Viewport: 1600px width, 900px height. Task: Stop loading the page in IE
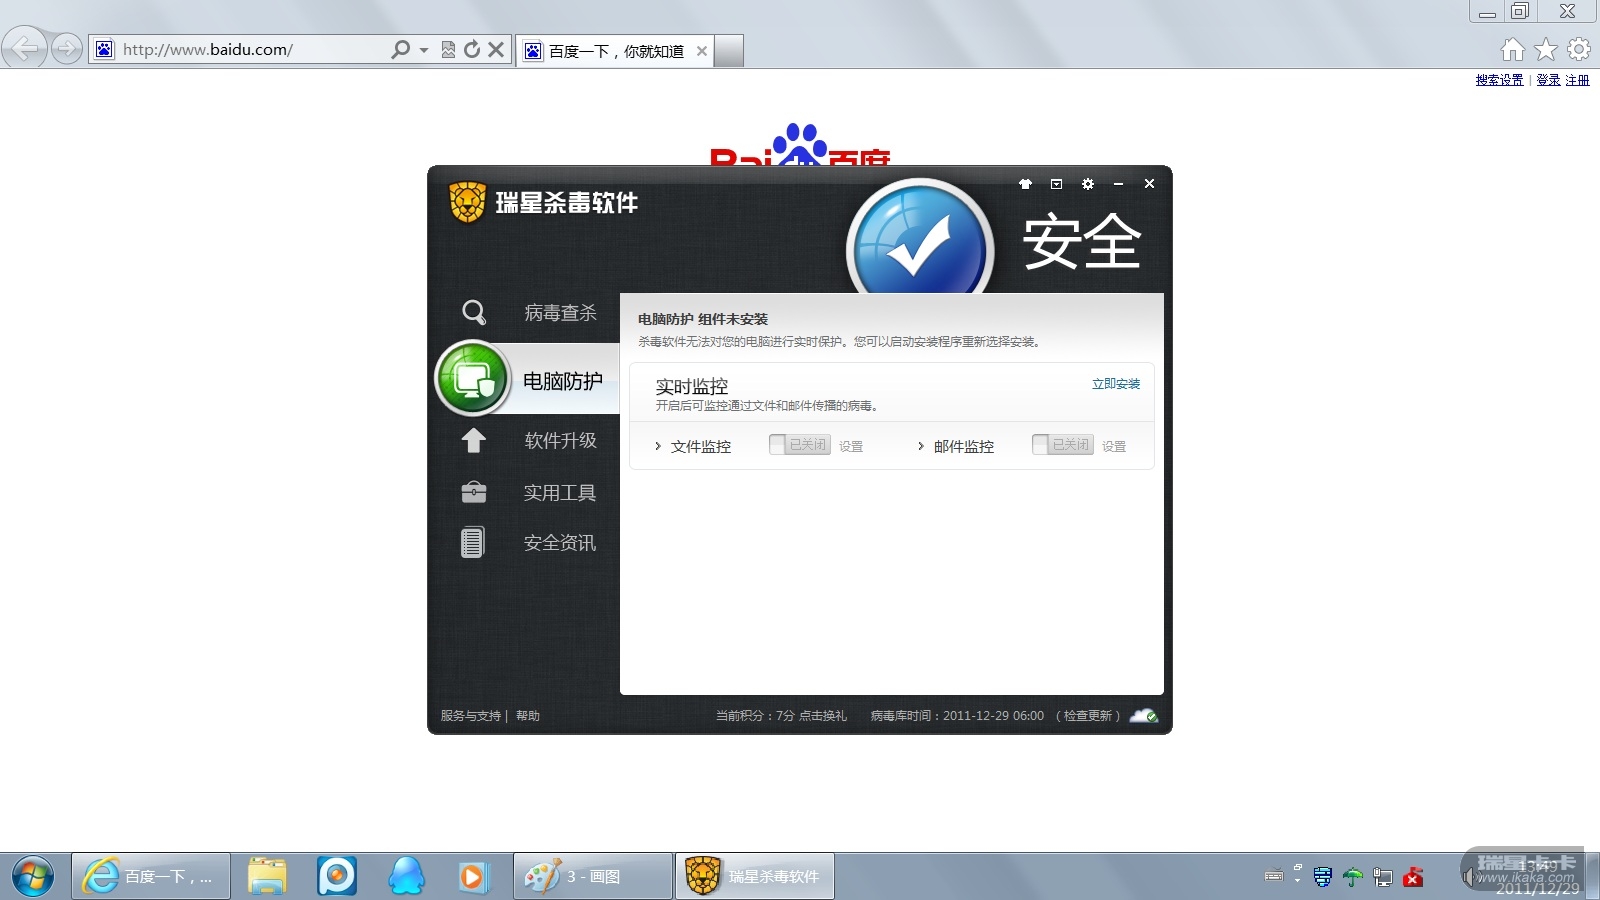pyautogui.click(x=496, y=49)
